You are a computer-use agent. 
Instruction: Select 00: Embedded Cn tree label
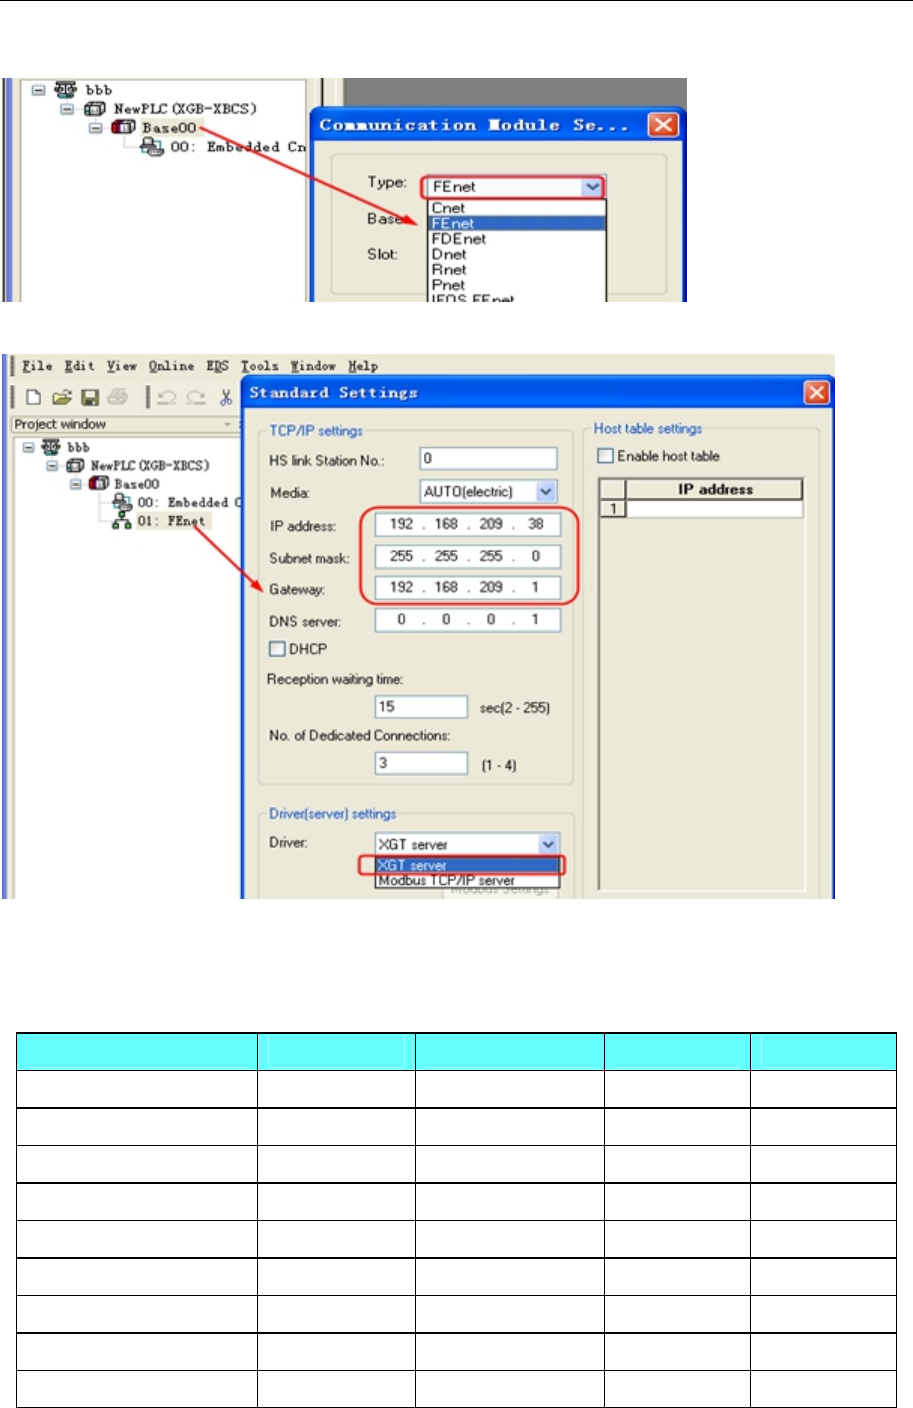pyautogui.click(x=237, y=147)
